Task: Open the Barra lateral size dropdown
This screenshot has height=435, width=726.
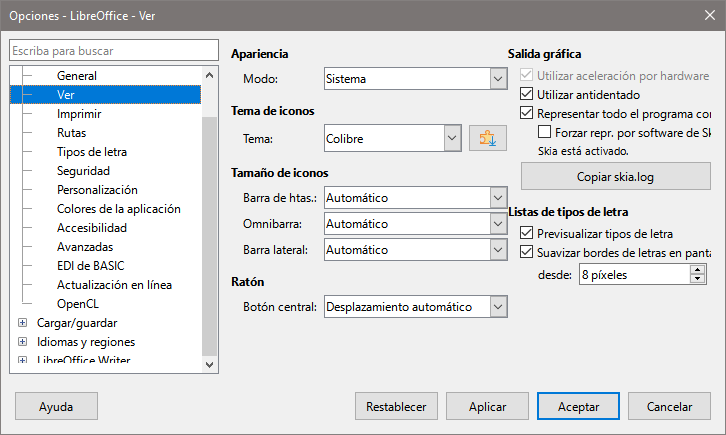Action: coord(415,249)
